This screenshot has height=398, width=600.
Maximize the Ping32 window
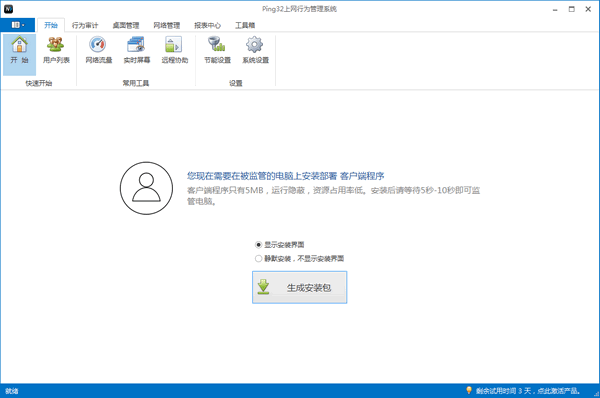[572, 9]
